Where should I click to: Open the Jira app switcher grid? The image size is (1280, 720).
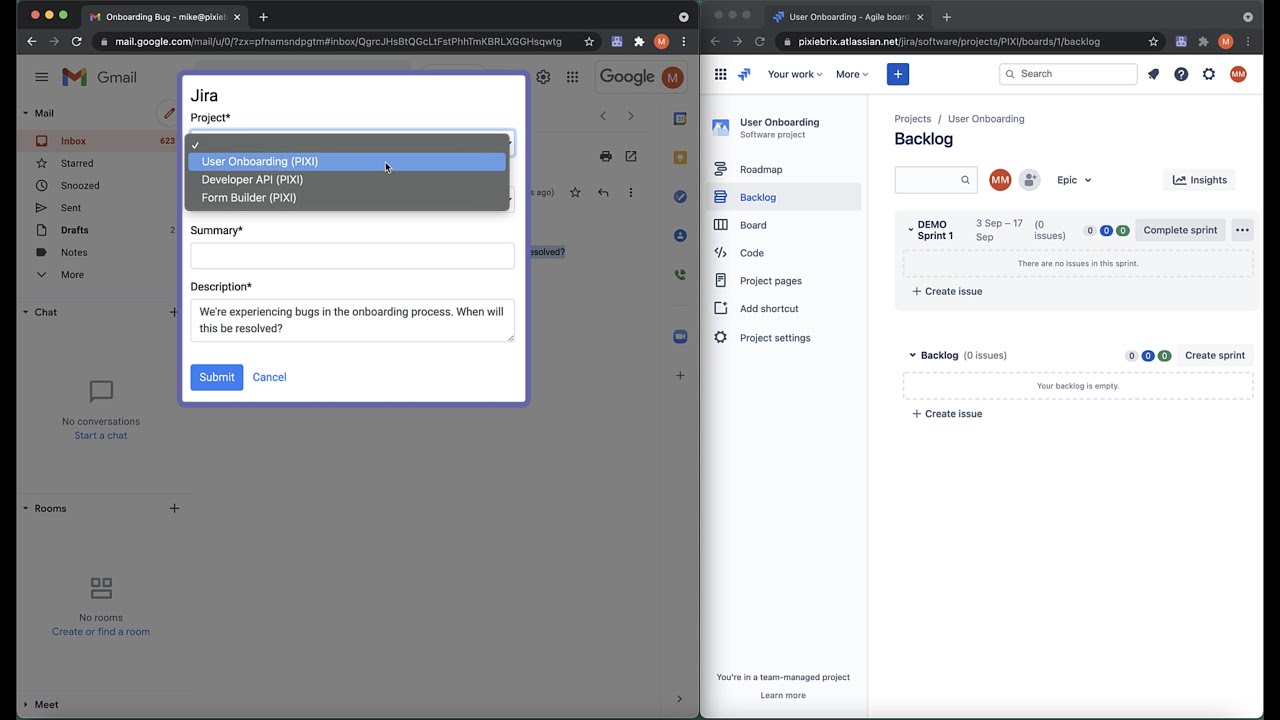[x=720, y=74]
